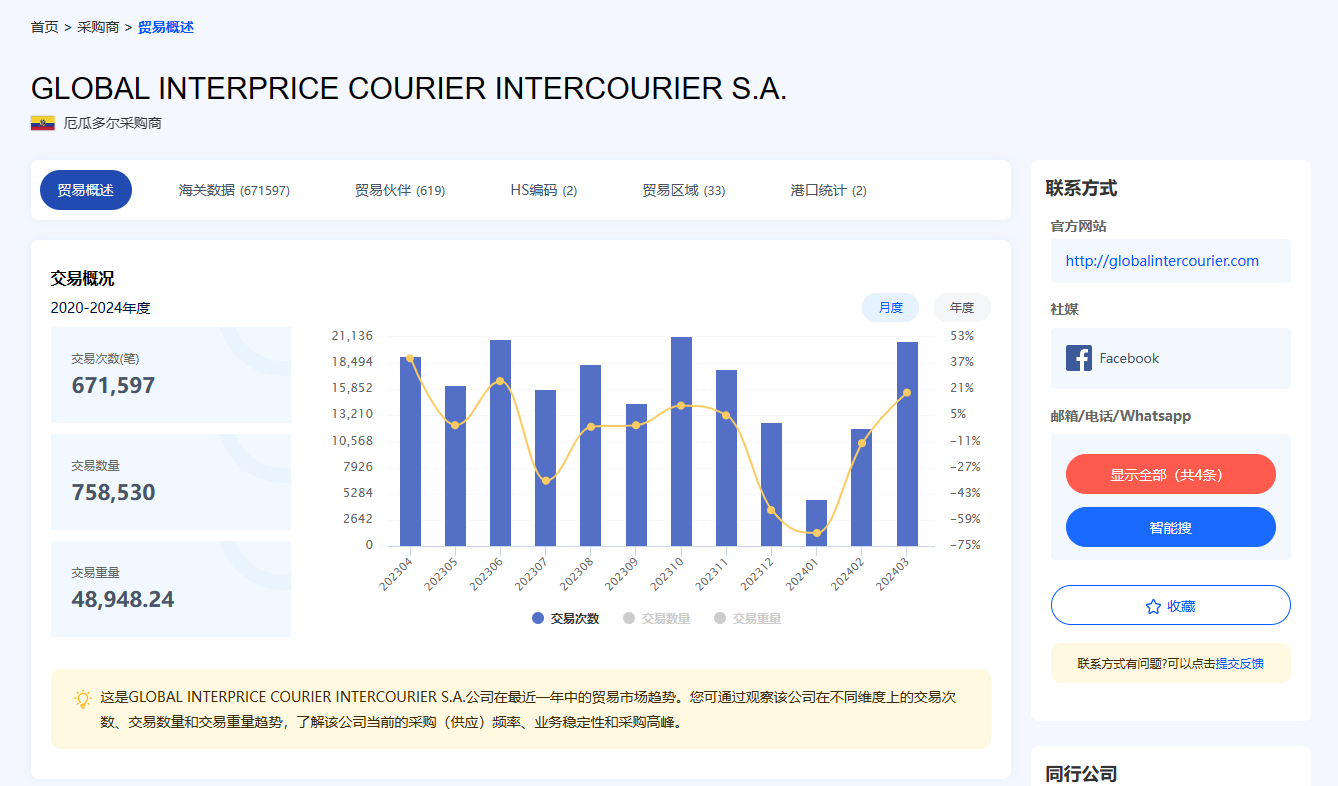This screenshot has height=786, width=1338.
Task: Click the 202401 bar in chart
Action: tap(817, 523)
